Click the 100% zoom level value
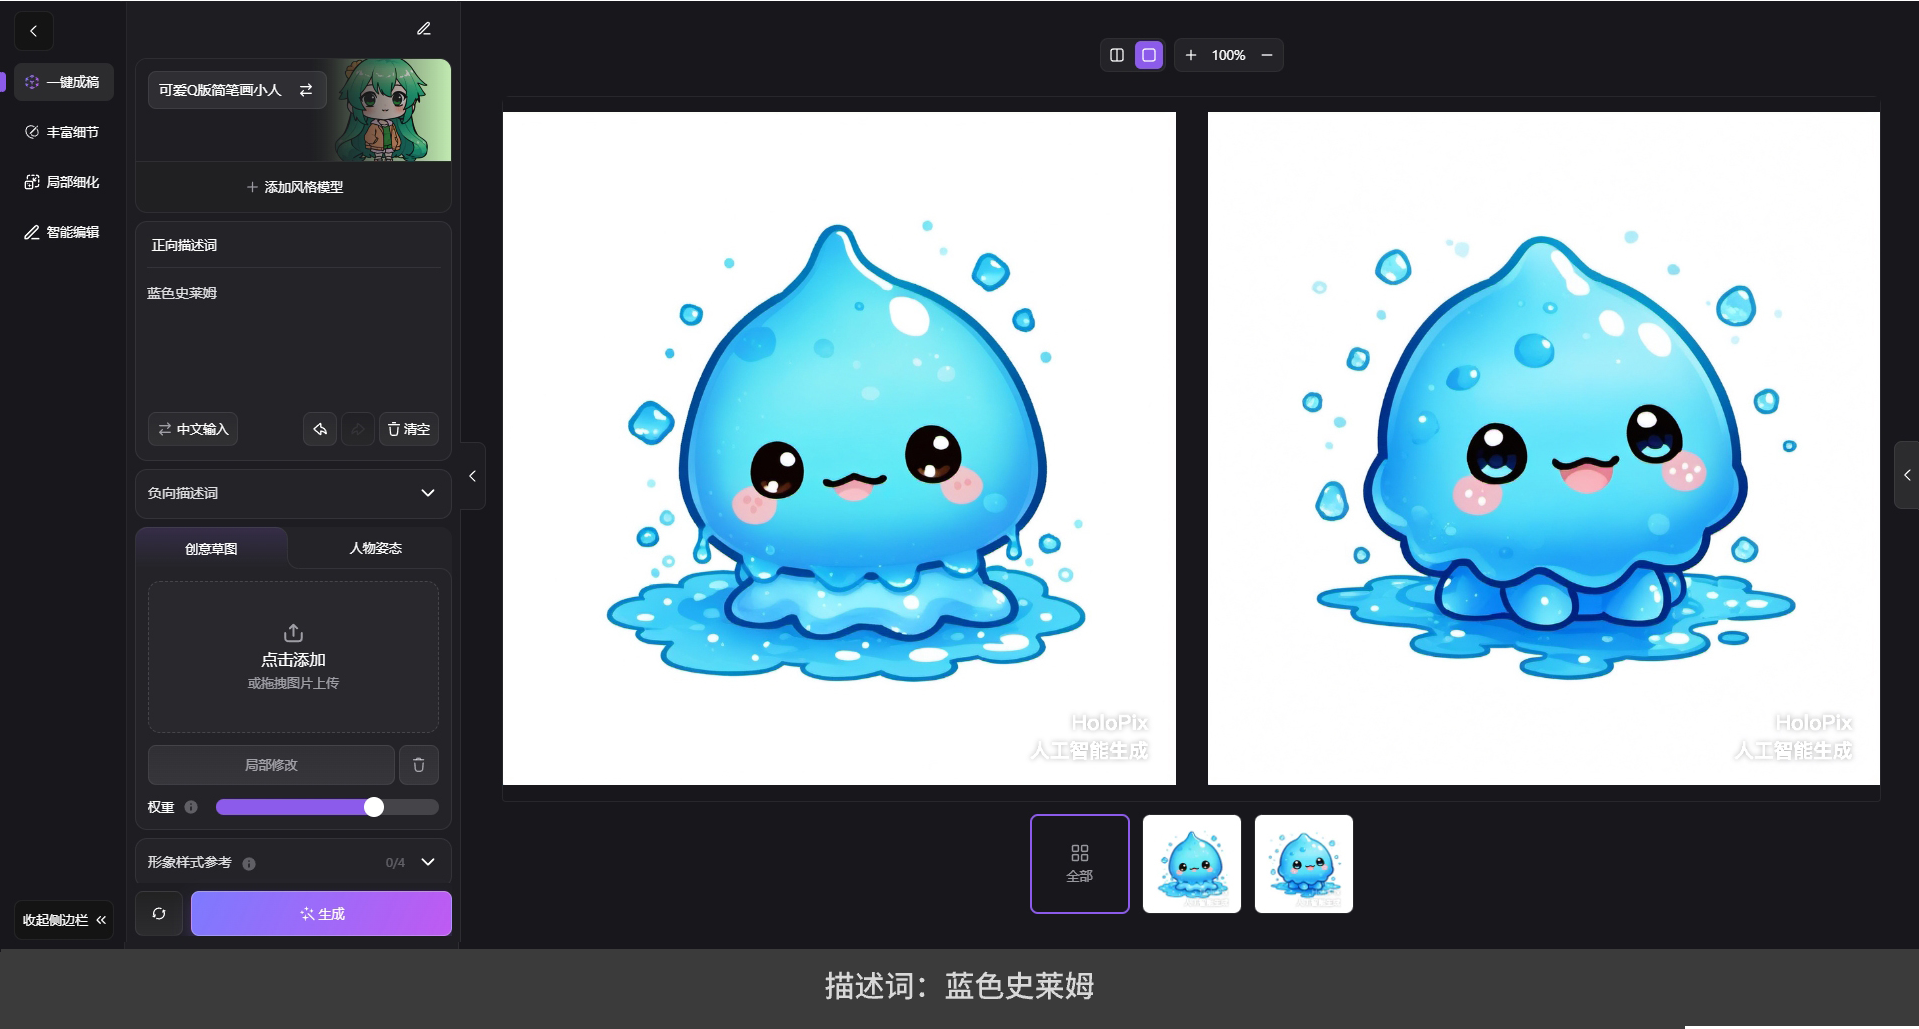 point(1228,55)
